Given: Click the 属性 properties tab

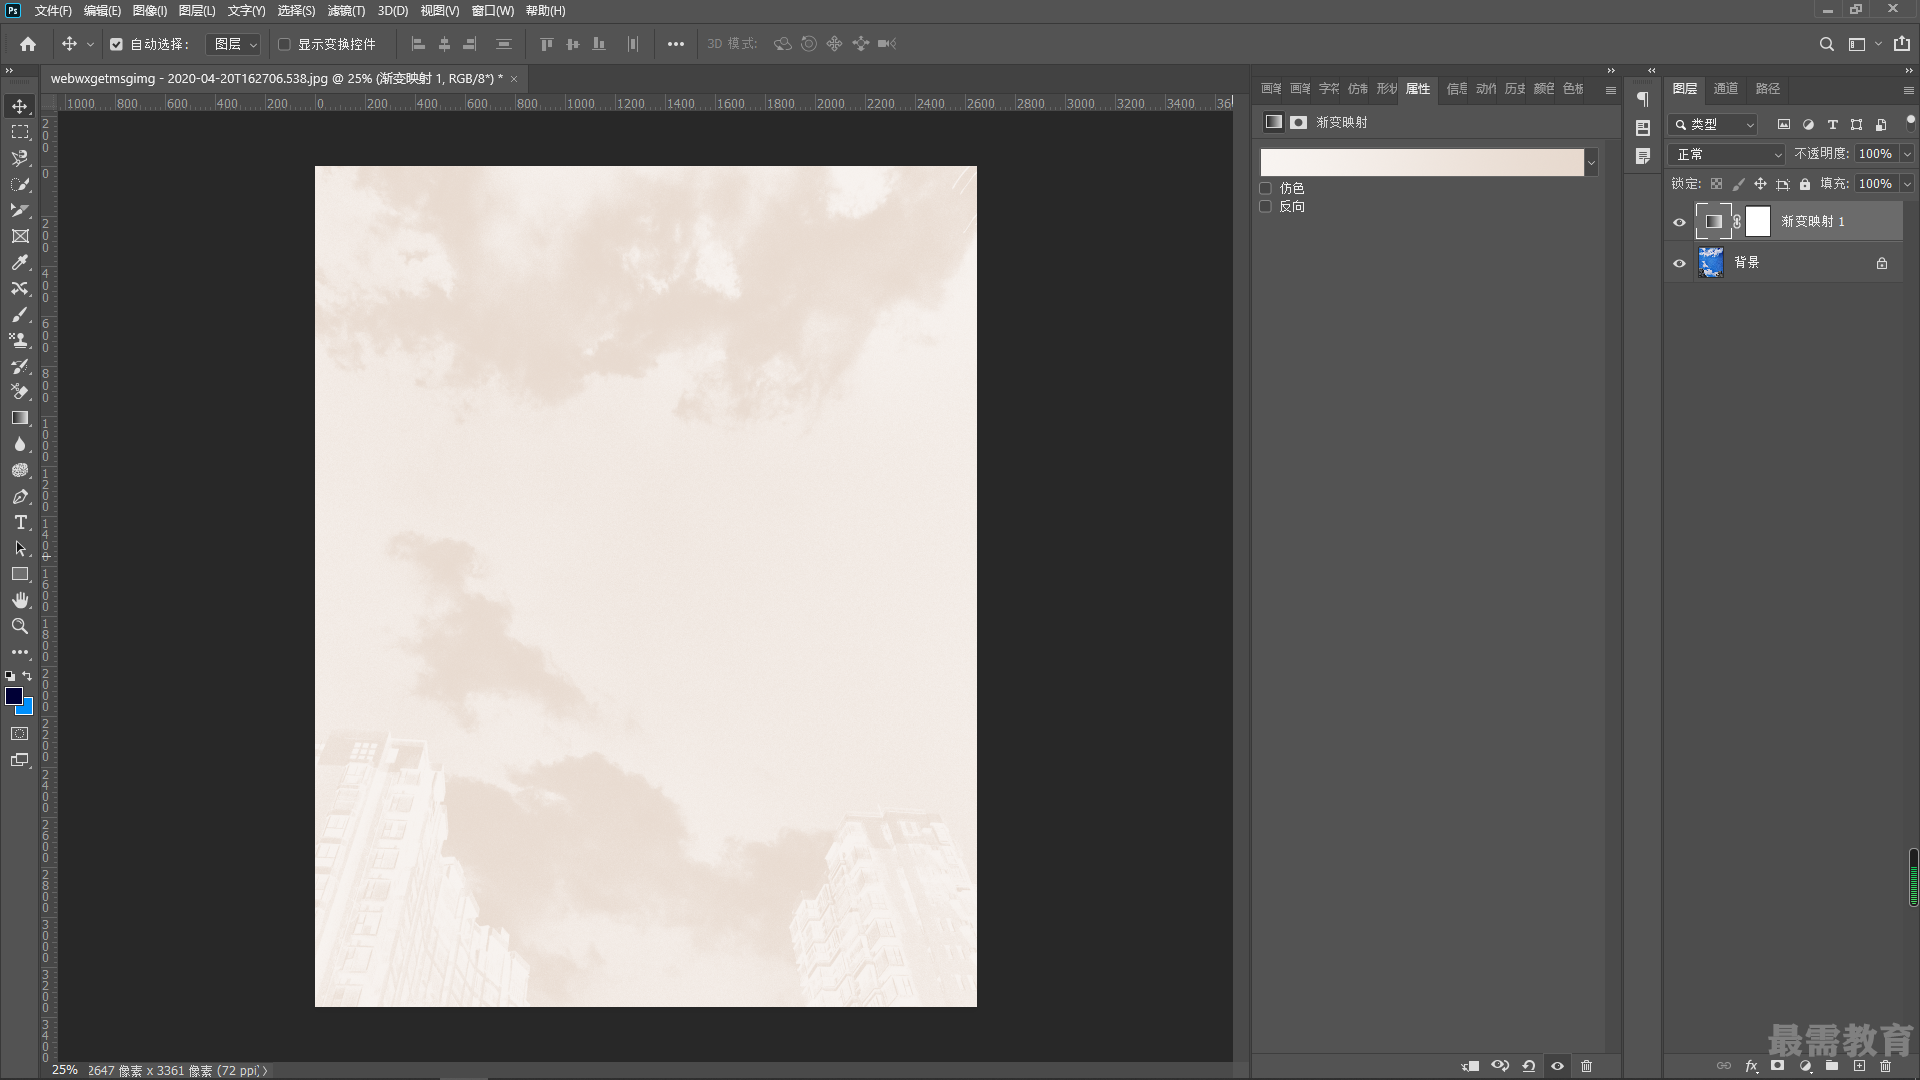Looking at the screenshot, I should pyautogui.click(x=1418, y=89).
